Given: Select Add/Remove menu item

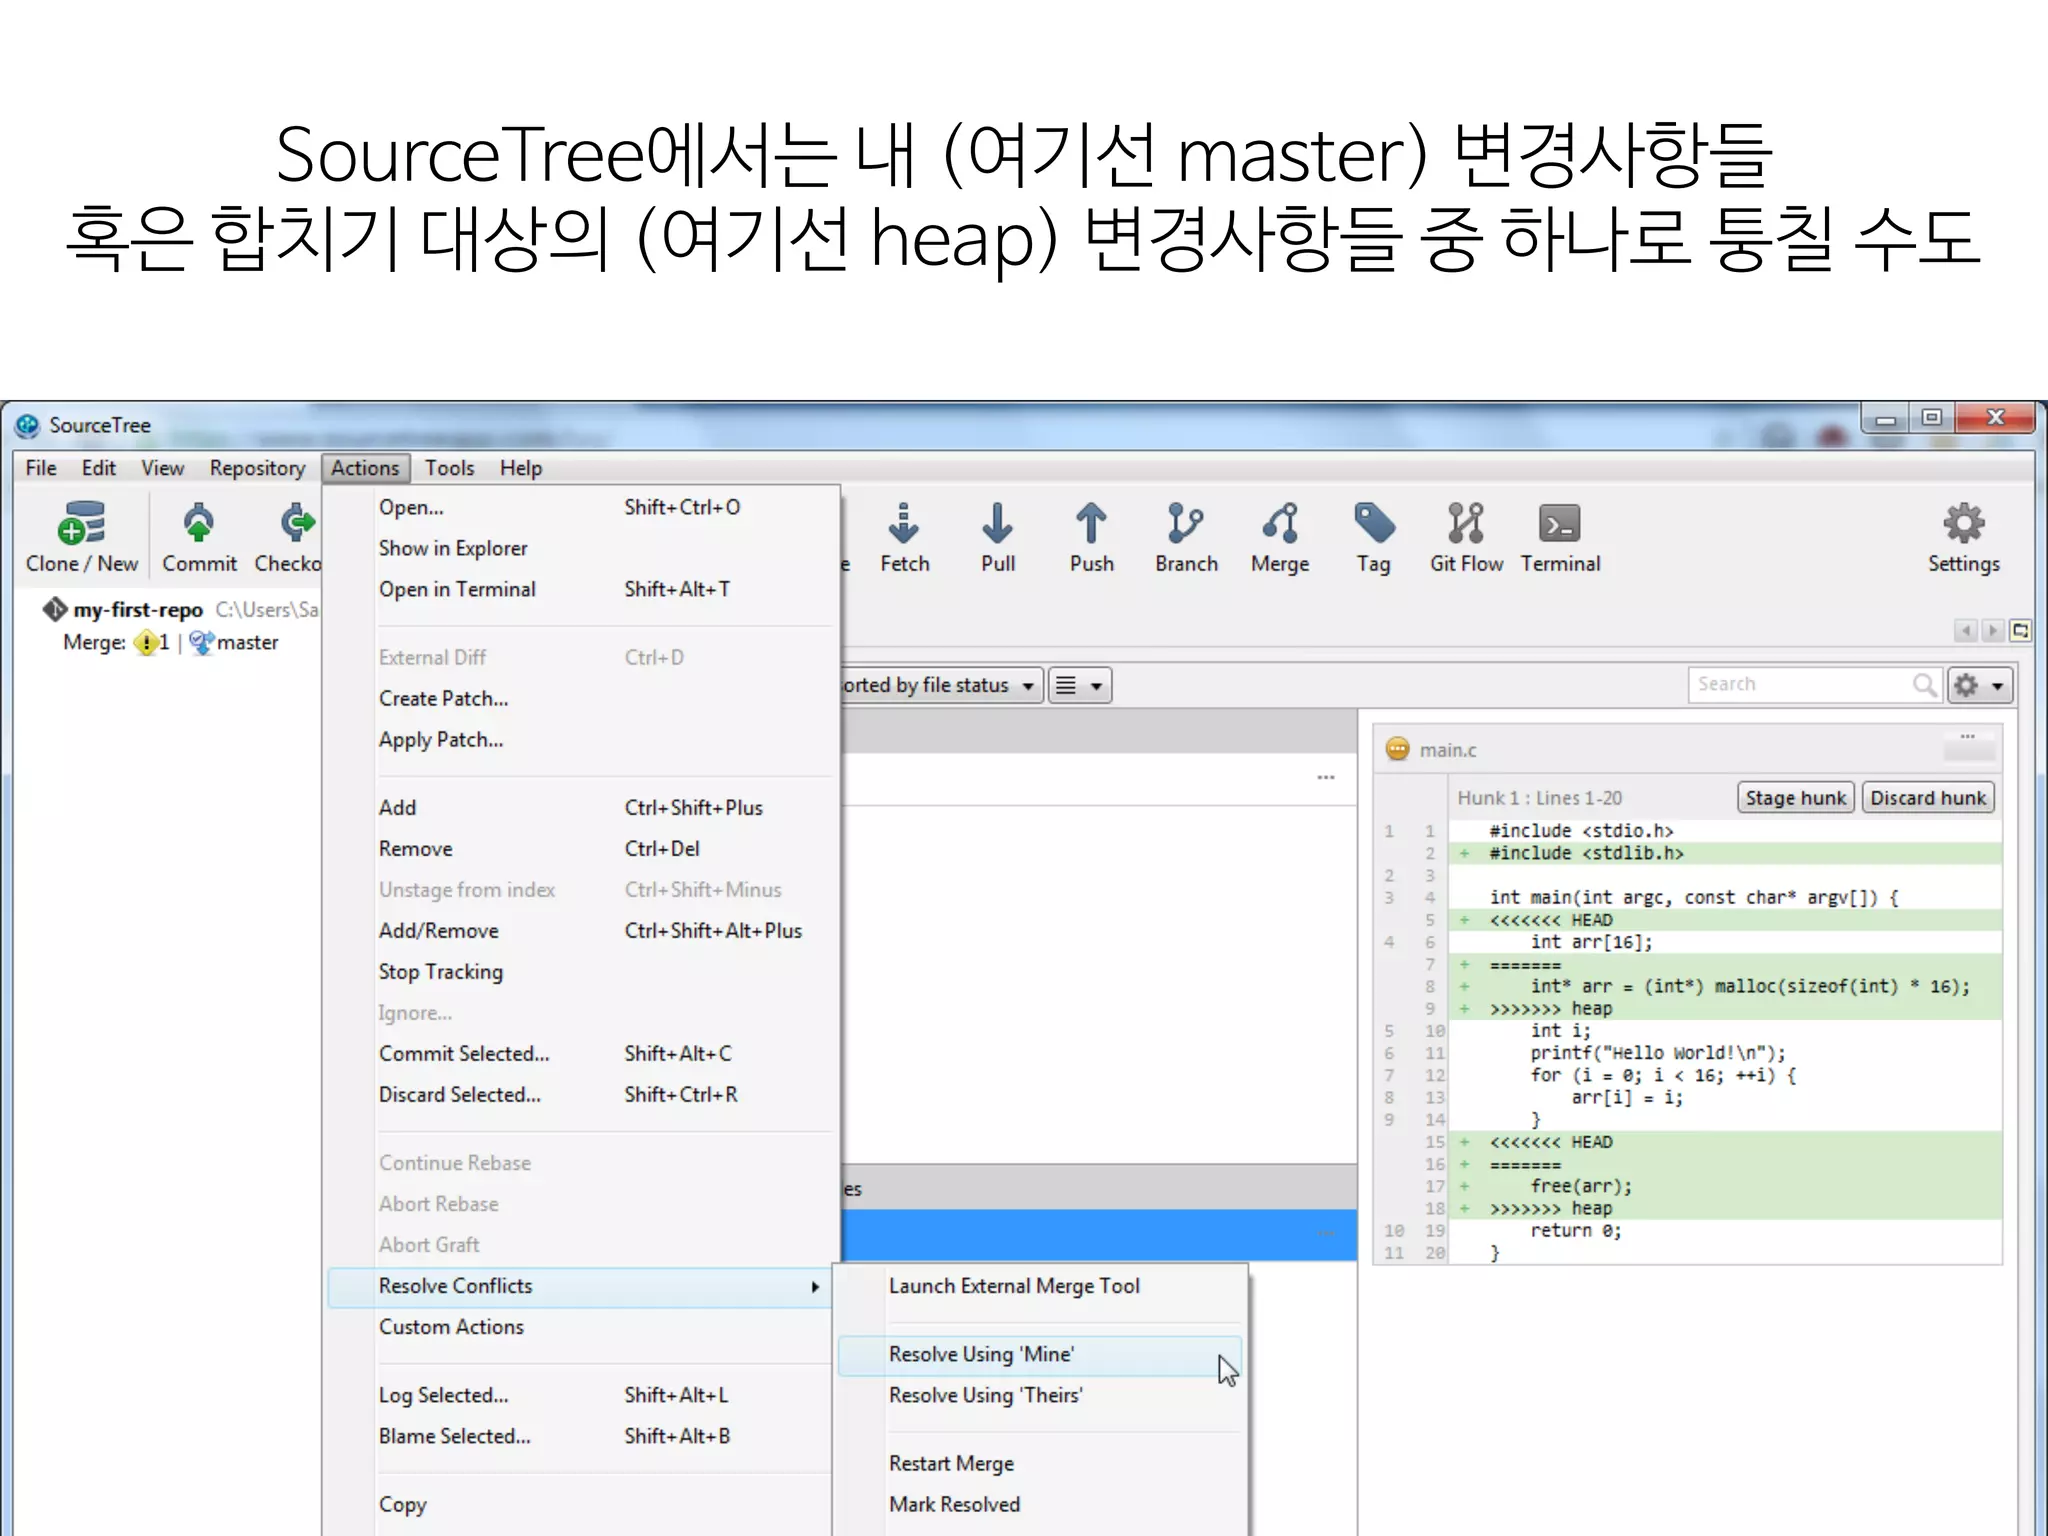Looking at the screenshot, I should pos(582,930).
